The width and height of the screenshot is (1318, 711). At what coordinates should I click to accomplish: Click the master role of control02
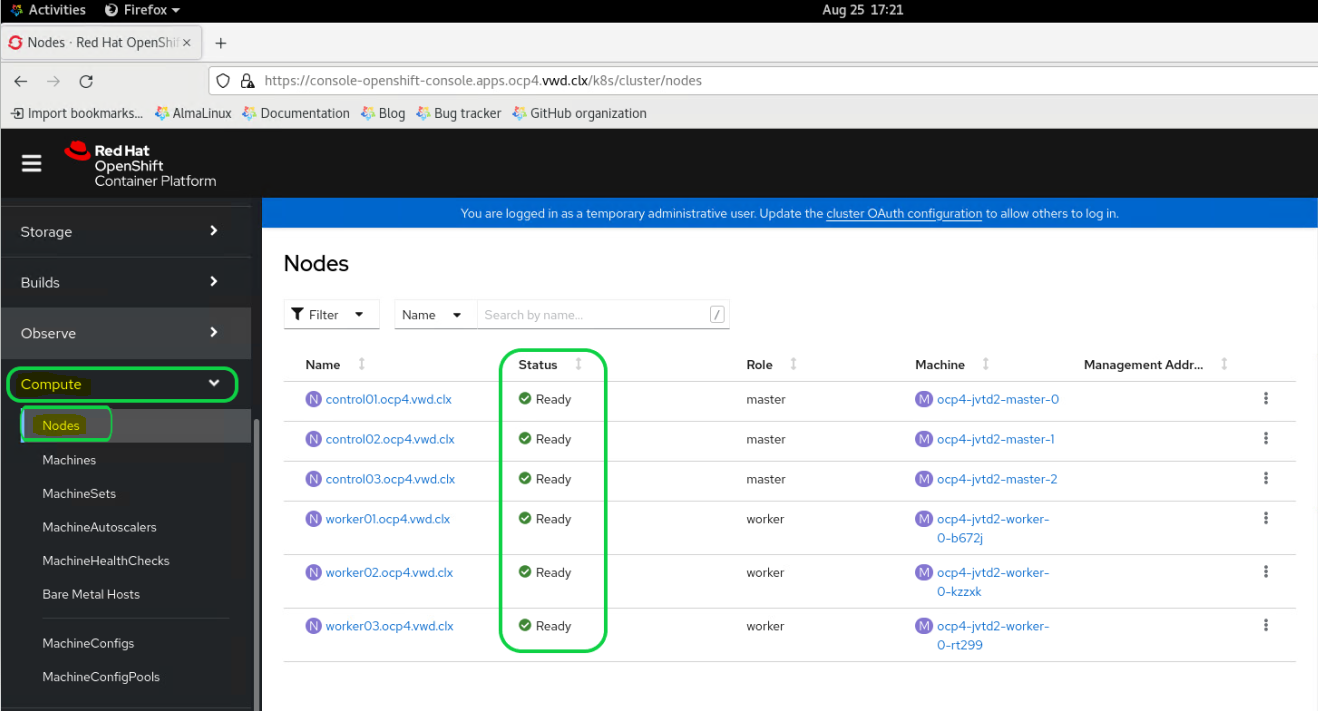pyautogui.click(x=766, y=439)
